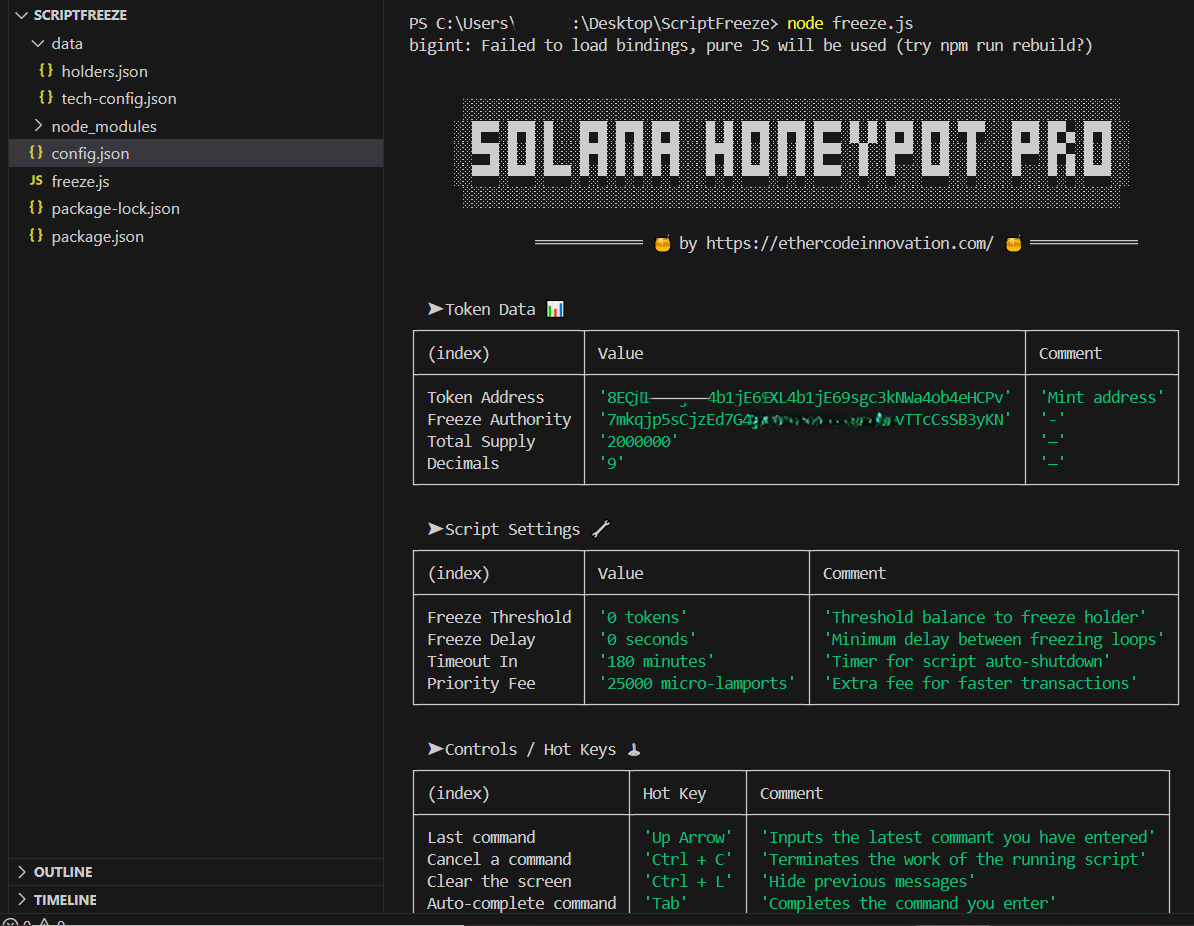Select the data folder label

(x=67, y=44)
